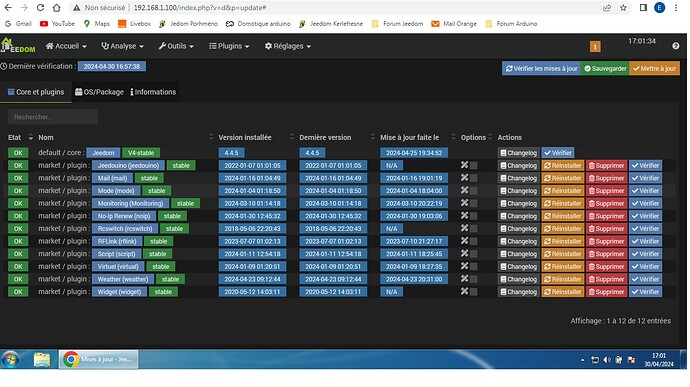Click share page icon in address bar

tap(607, 7)
